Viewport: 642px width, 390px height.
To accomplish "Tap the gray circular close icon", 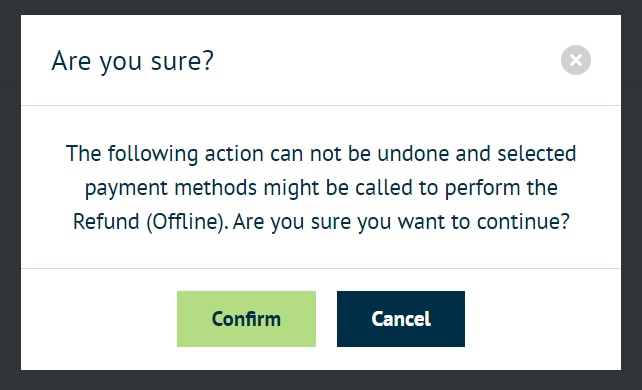I will point(576,60).
